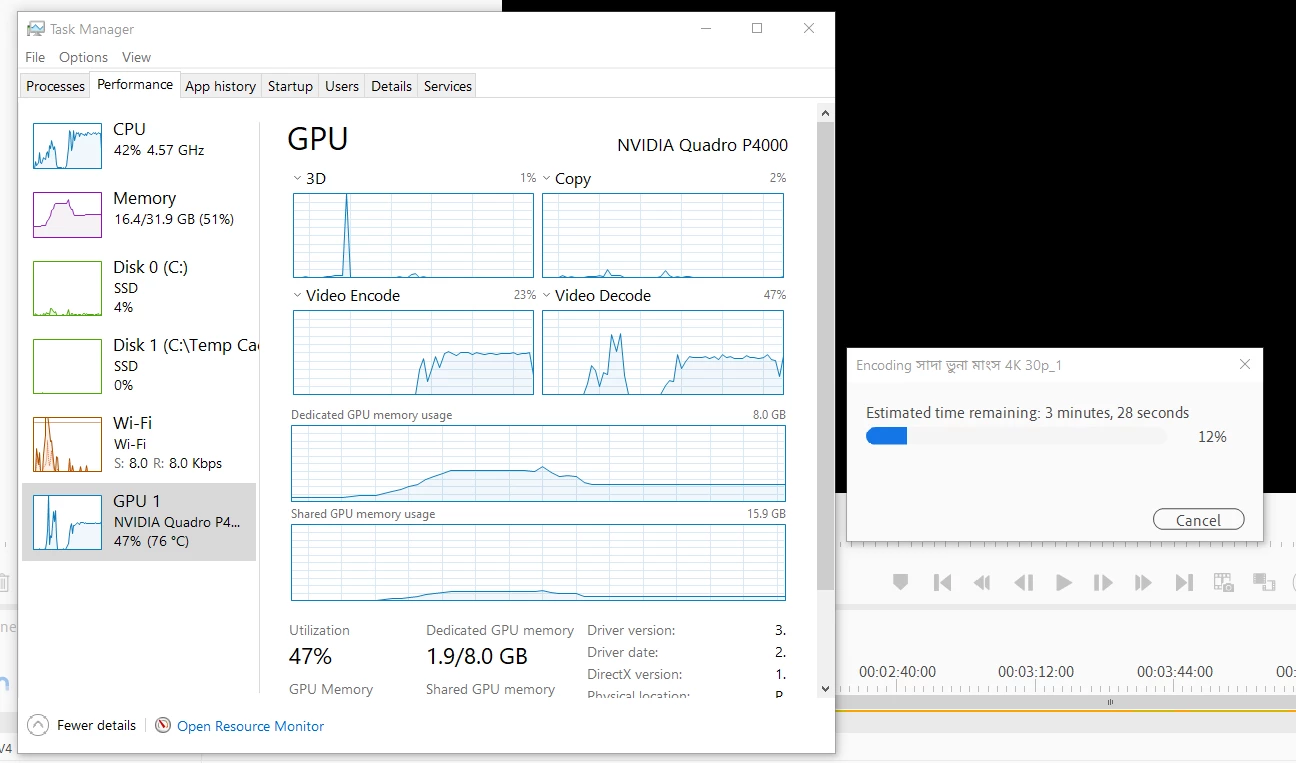Switch to the App history tab
Viewport: 1296px width, 763px height.
pyautogui.click(x=220, y=86)
